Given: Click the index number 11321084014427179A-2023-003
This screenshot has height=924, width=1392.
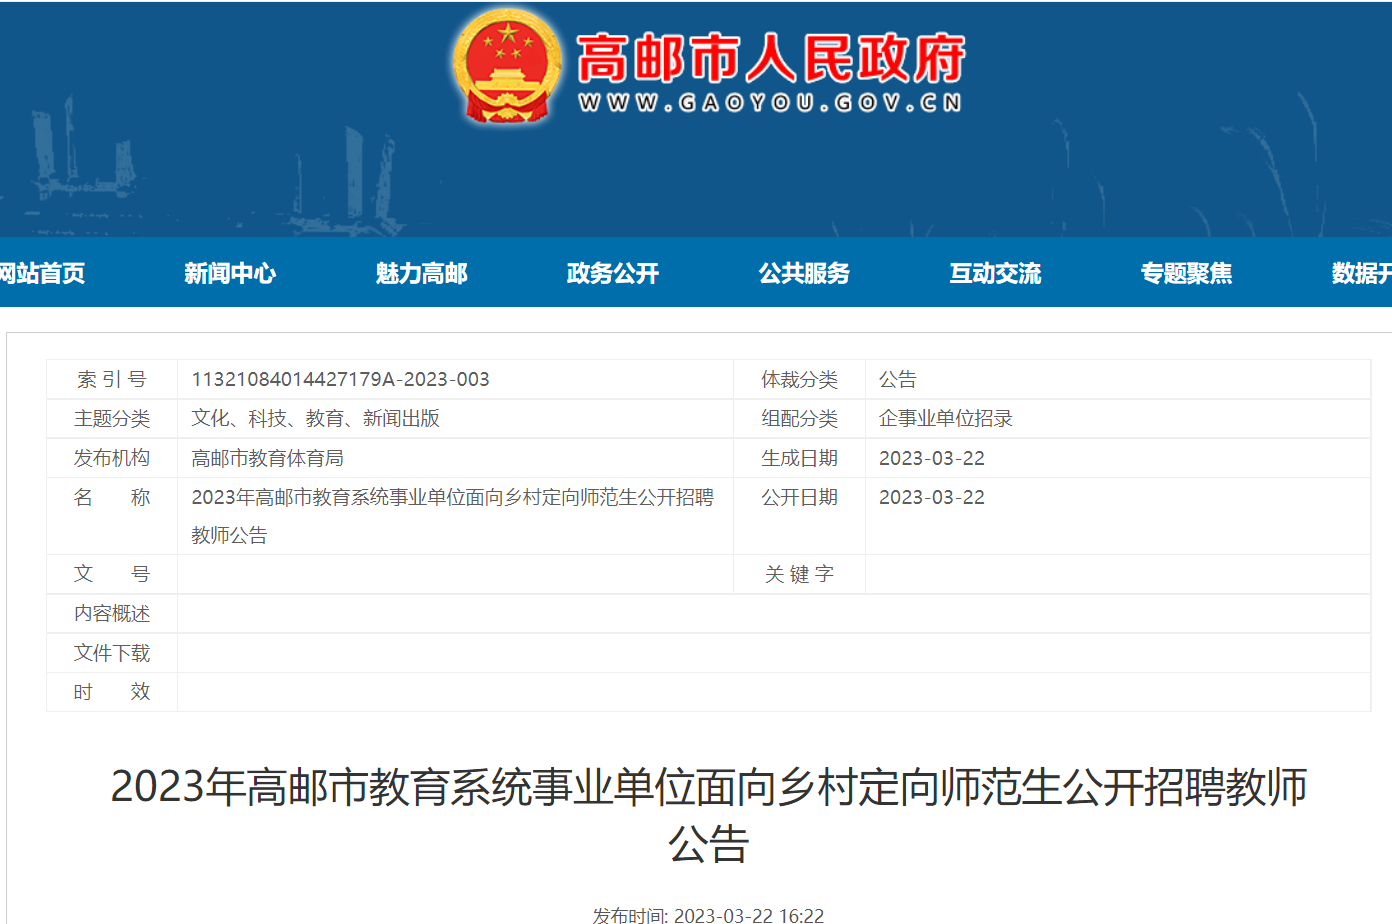Looking at the screenshot, I should tap(341, 379).
